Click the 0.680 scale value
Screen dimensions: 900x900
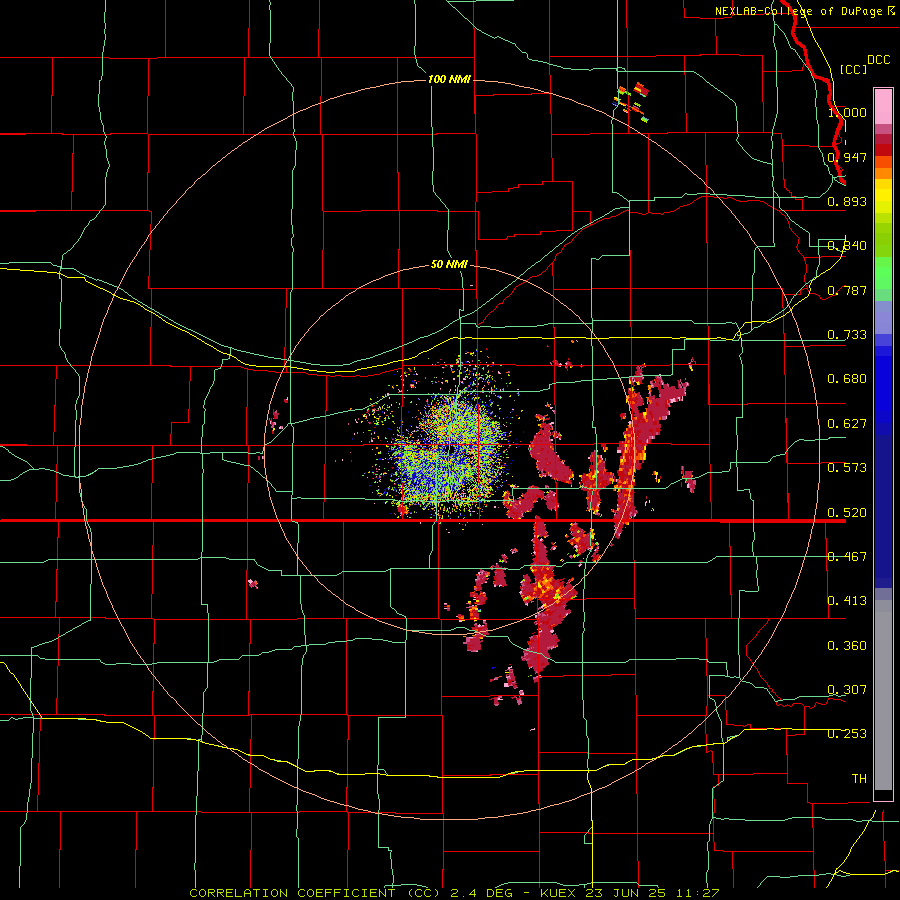(x=847, y=379)
